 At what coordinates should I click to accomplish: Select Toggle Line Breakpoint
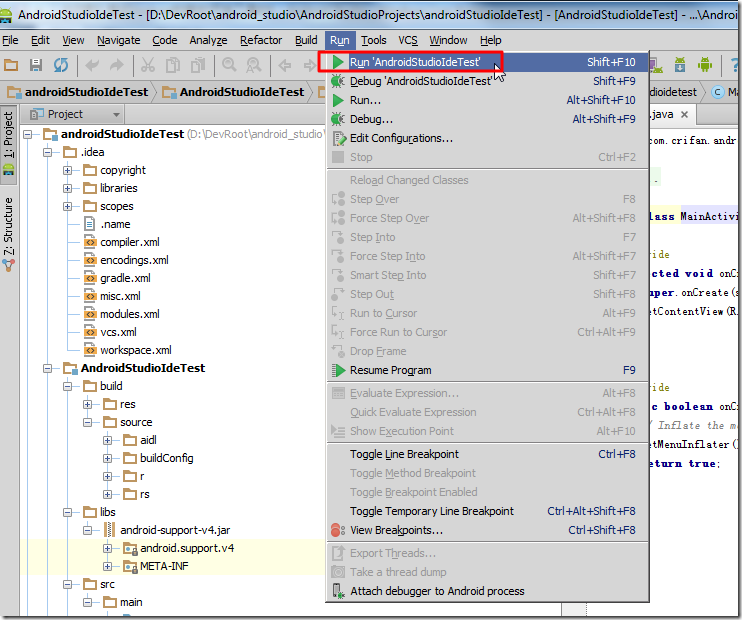pos(487,454)
